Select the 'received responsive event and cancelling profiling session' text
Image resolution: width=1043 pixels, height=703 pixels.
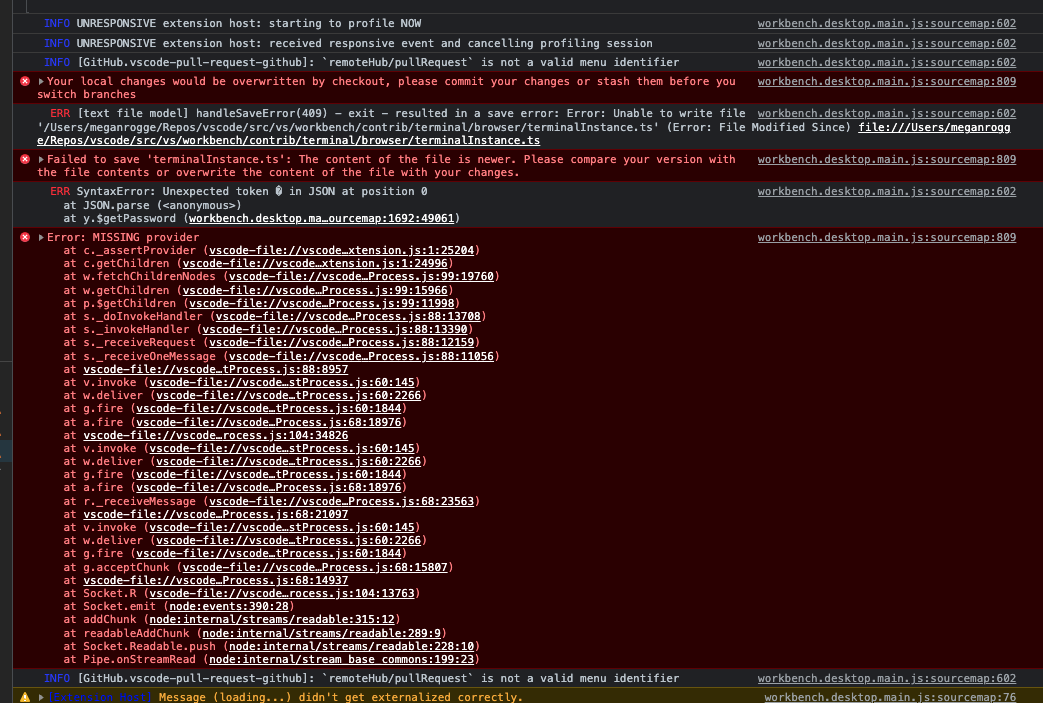coord(461,43)
